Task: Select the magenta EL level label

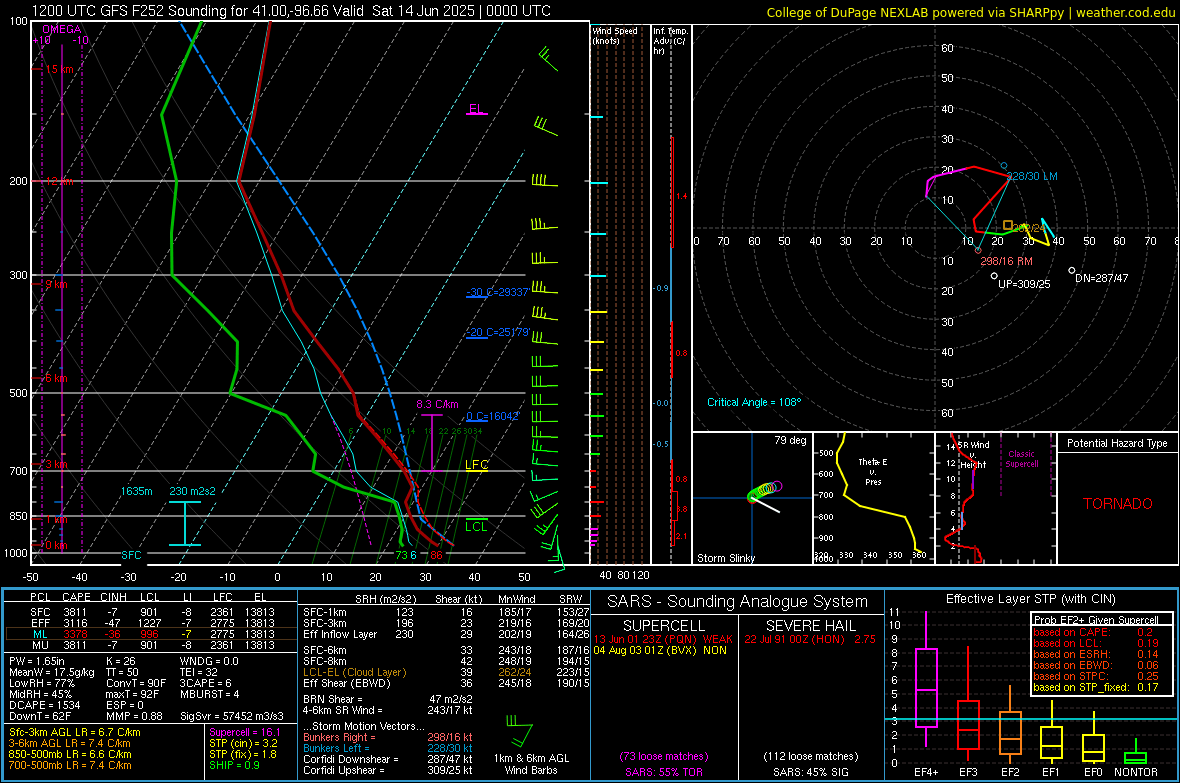Action: pos(476,108)
